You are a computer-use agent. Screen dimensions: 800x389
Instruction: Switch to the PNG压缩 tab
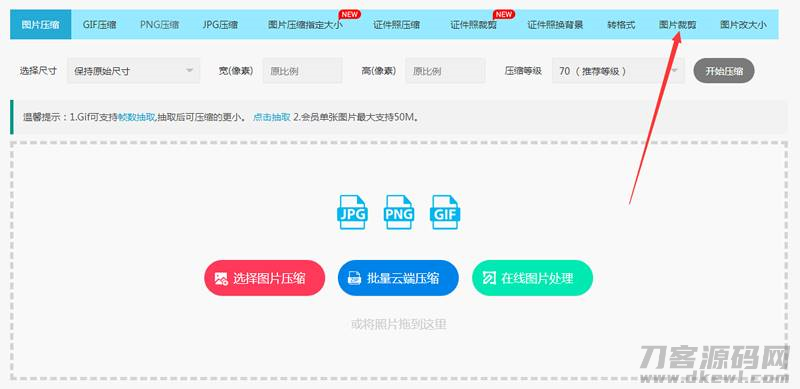click(159, 25)
